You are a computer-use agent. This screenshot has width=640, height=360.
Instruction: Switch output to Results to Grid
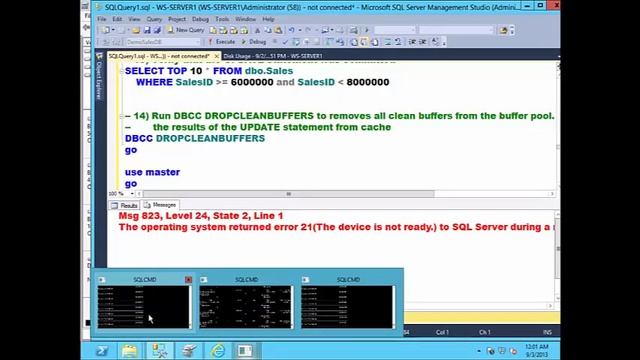click(x=364, y=42)
